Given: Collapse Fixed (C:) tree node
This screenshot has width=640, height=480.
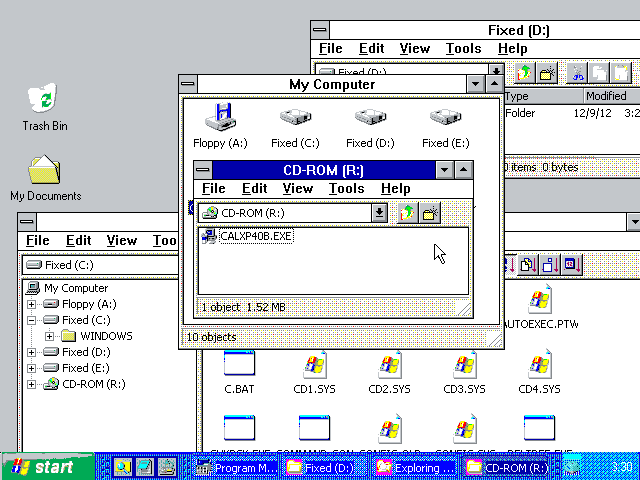Looking at the screenshot, I should pos(31,320).
